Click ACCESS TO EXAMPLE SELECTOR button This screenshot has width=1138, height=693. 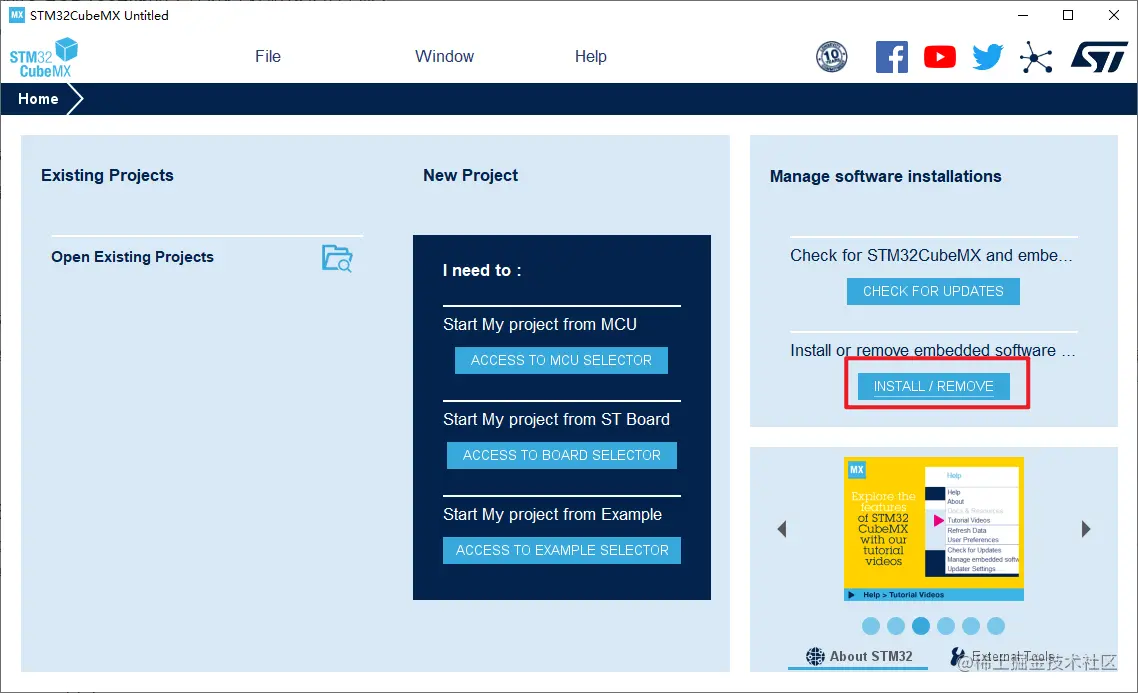pos(562,551)
